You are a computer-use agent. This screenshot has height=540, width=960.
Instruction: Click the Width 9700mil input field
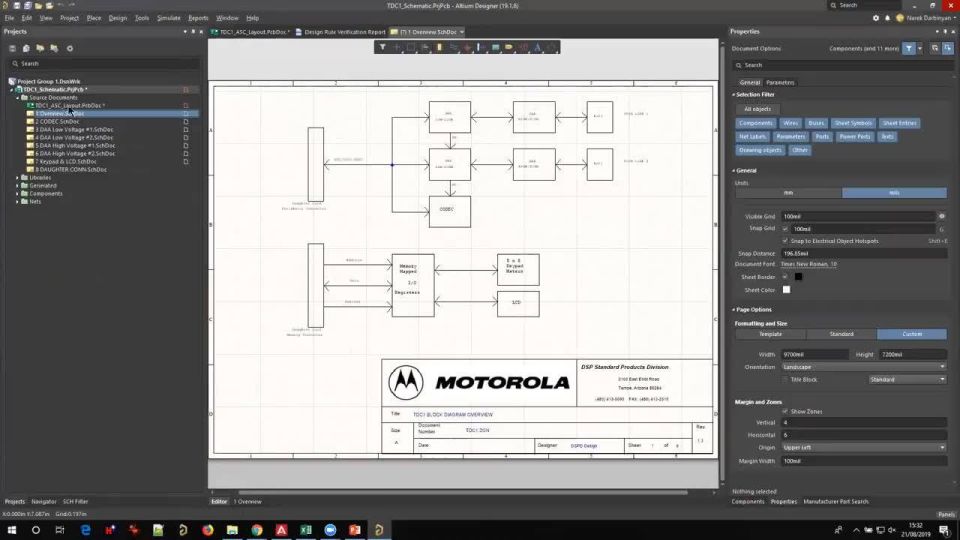coord(814,354)
